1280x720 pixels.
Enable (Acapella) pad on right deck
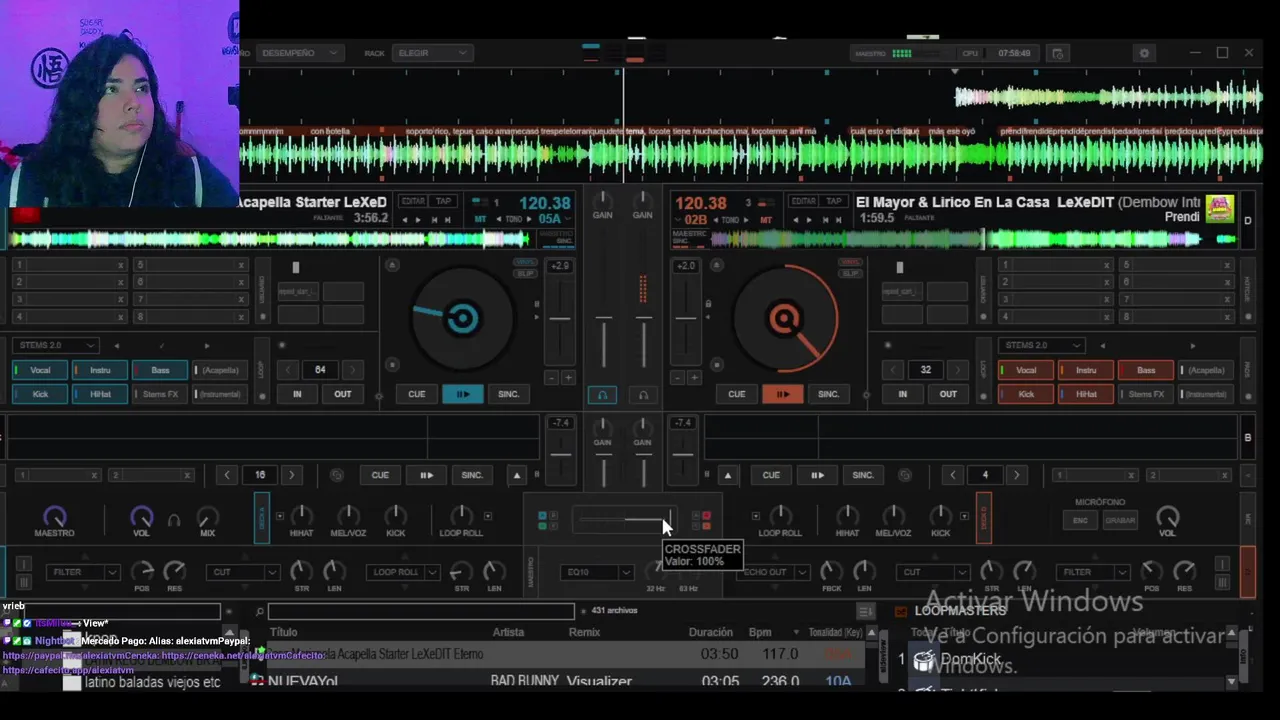pyautogui.click(x=1206, y=370)
